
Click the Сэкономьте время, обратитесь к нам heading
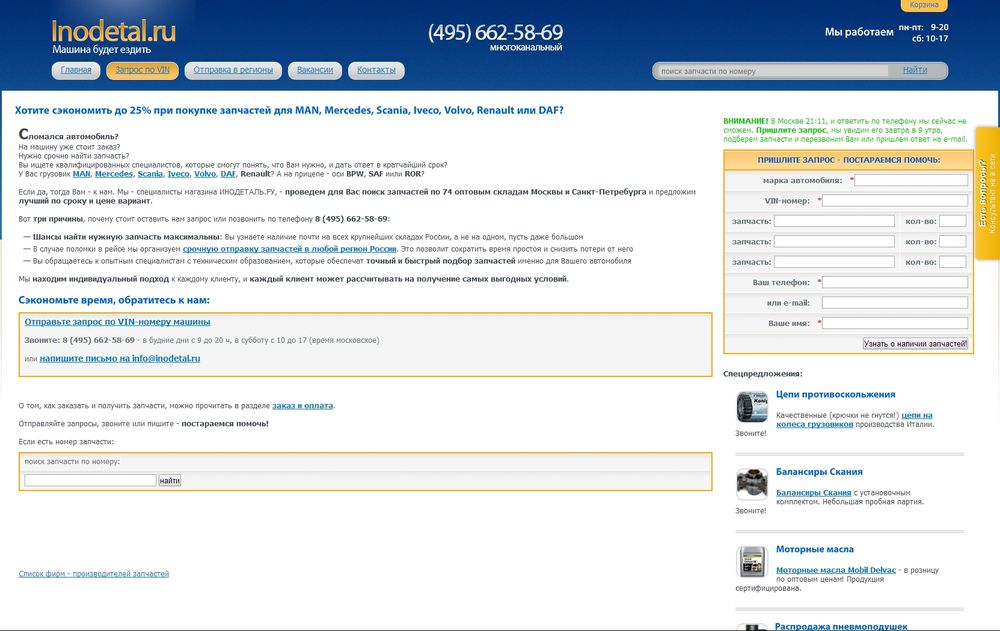[x=114, y=300]
